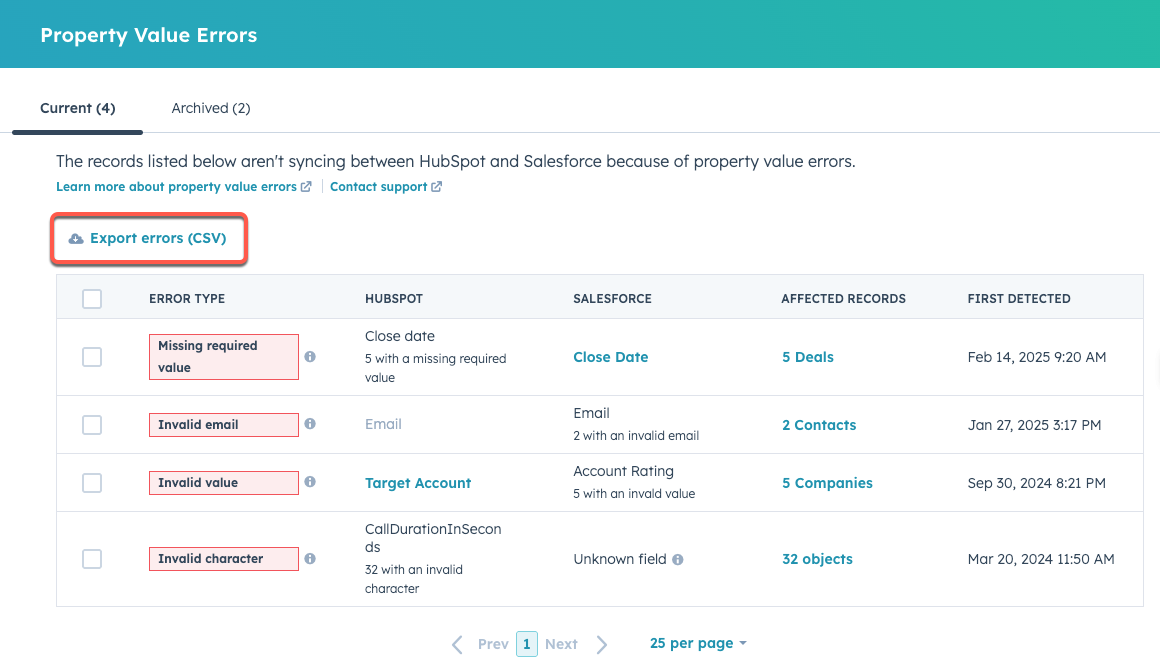Switch to the Archived tab

[211, 107]
